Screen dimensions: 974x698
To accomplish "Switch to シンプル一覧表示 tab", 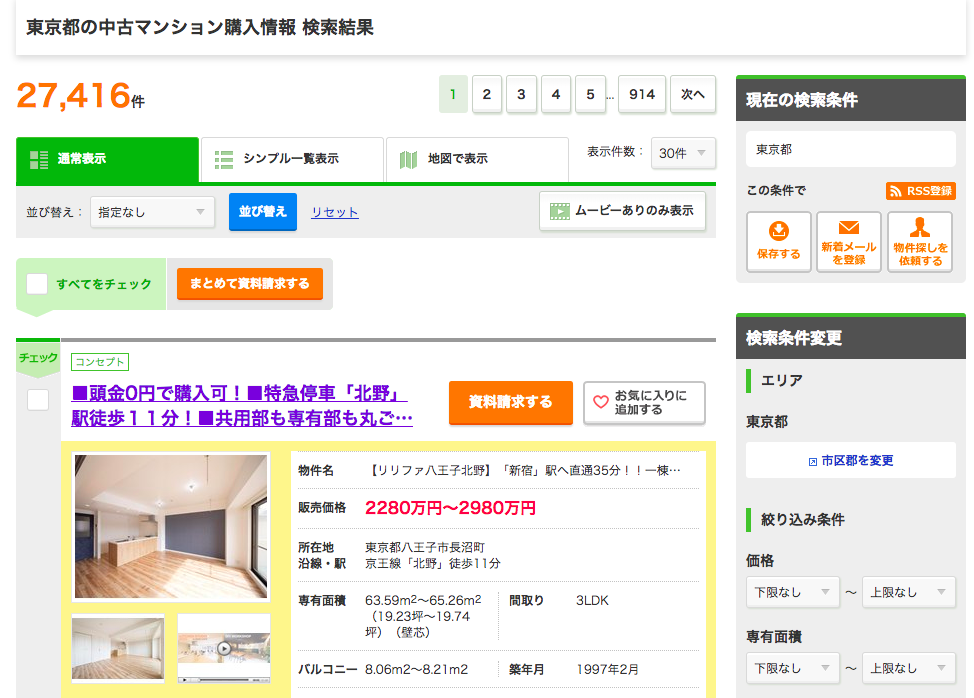I will (291, 158).
